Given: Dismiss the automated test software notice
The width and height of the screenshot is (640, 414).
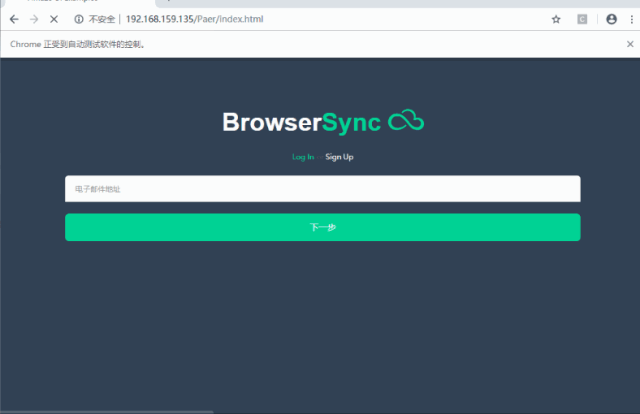Looking at the screenshot, I should [630, 44].
